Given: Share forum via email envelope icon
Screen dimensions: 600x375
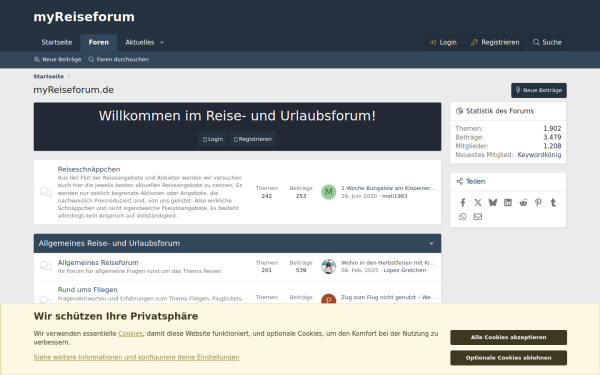Looking at the screenshot, I should pyautogui.click(x=478, y=217).
